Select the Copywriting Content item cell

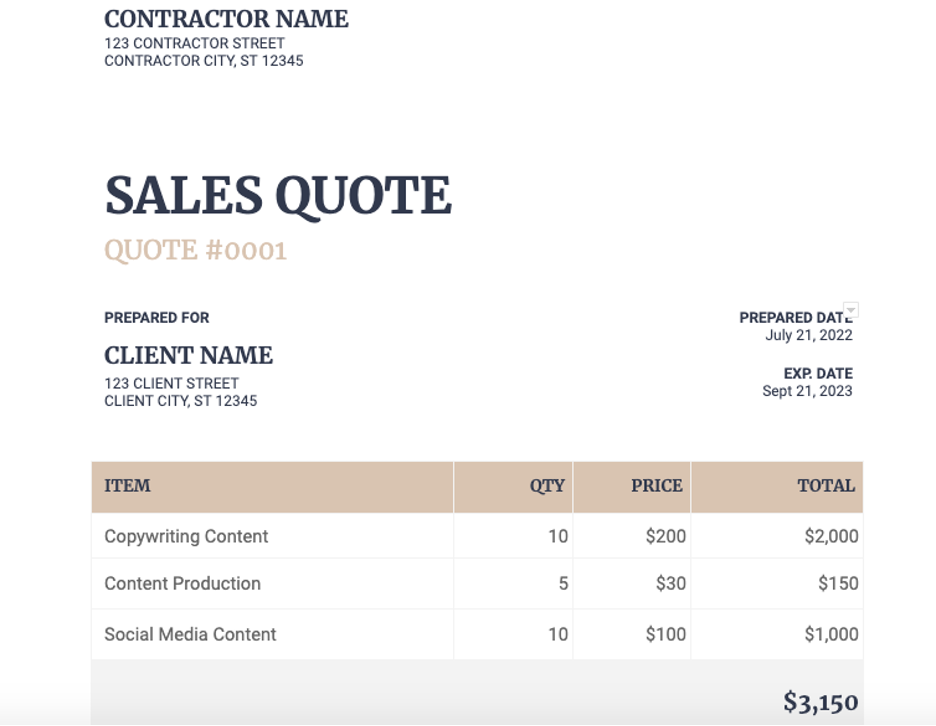[x=186, y=536]
